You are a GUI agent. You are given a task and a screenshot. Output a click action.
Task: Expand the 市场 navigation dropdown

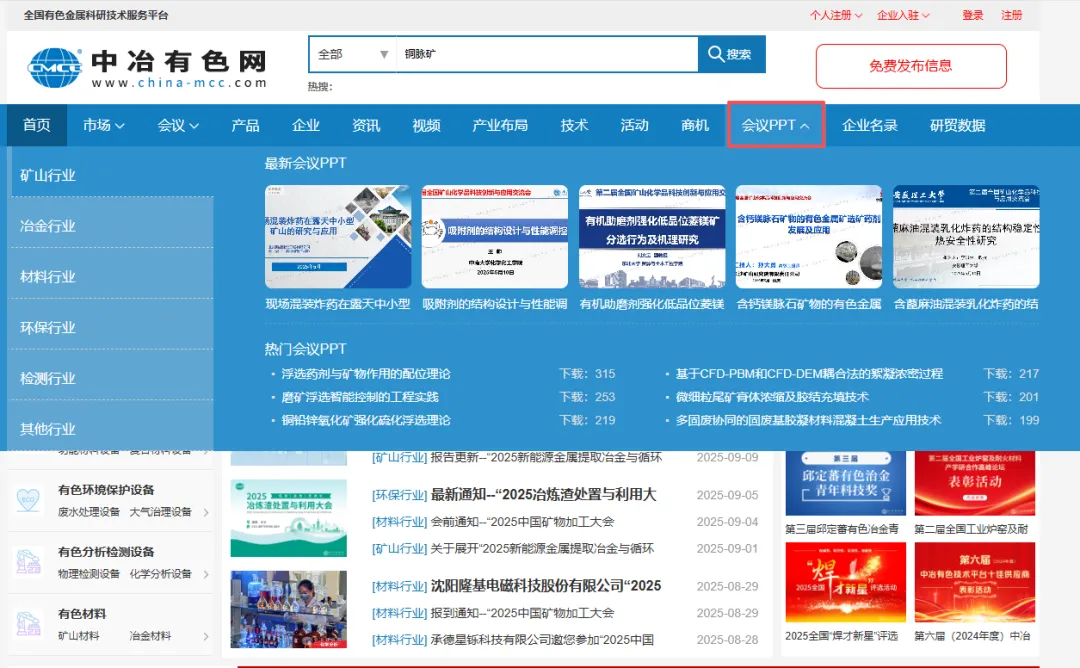[104, 125]
